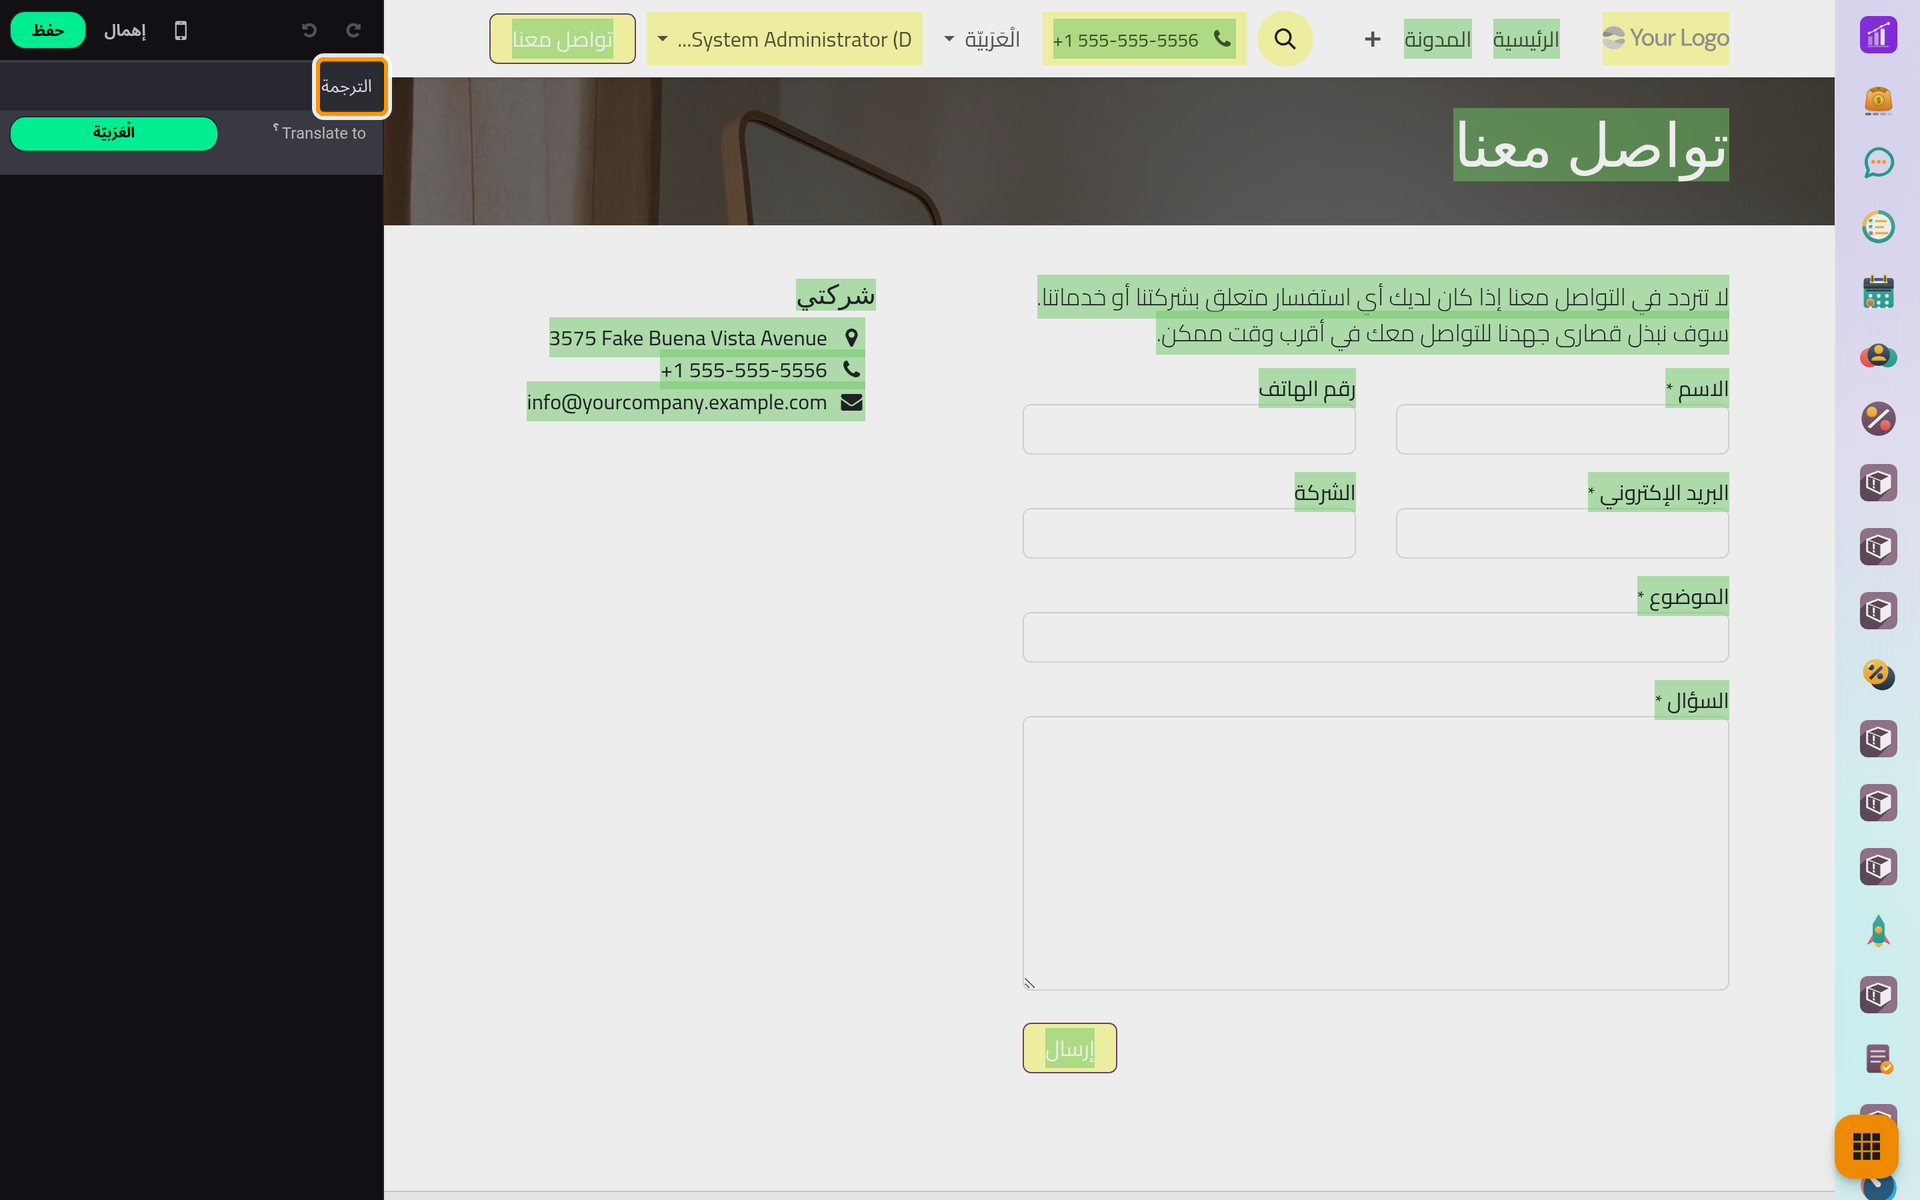This screenshot has width=1920, height=1200.
Task: Select the الترجمة tab in the sidebar
Action: (x=349, y=86)
